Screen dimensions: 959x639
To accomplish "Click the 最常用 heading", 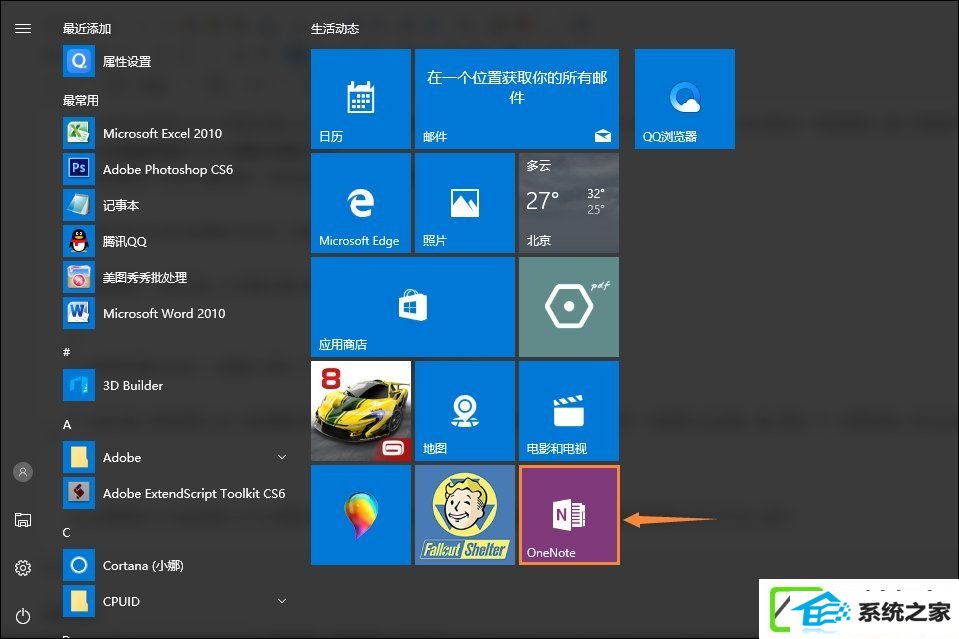I will (x=81, y=100).
